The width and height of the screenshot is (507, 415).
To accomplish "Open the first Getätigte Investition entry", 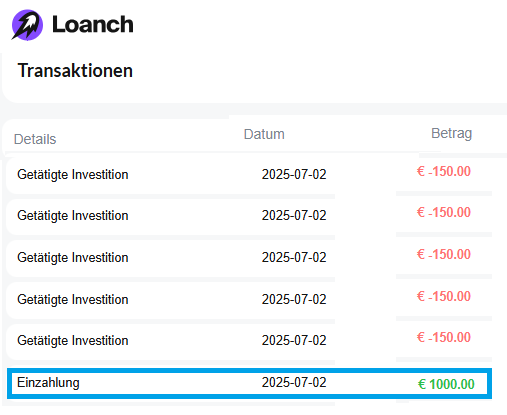I will 73,175.
